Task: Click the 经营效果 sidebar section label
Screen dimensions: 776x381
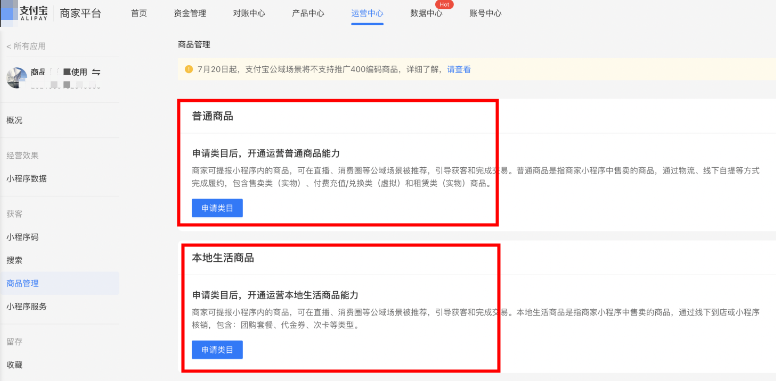Action: (22, 155)
